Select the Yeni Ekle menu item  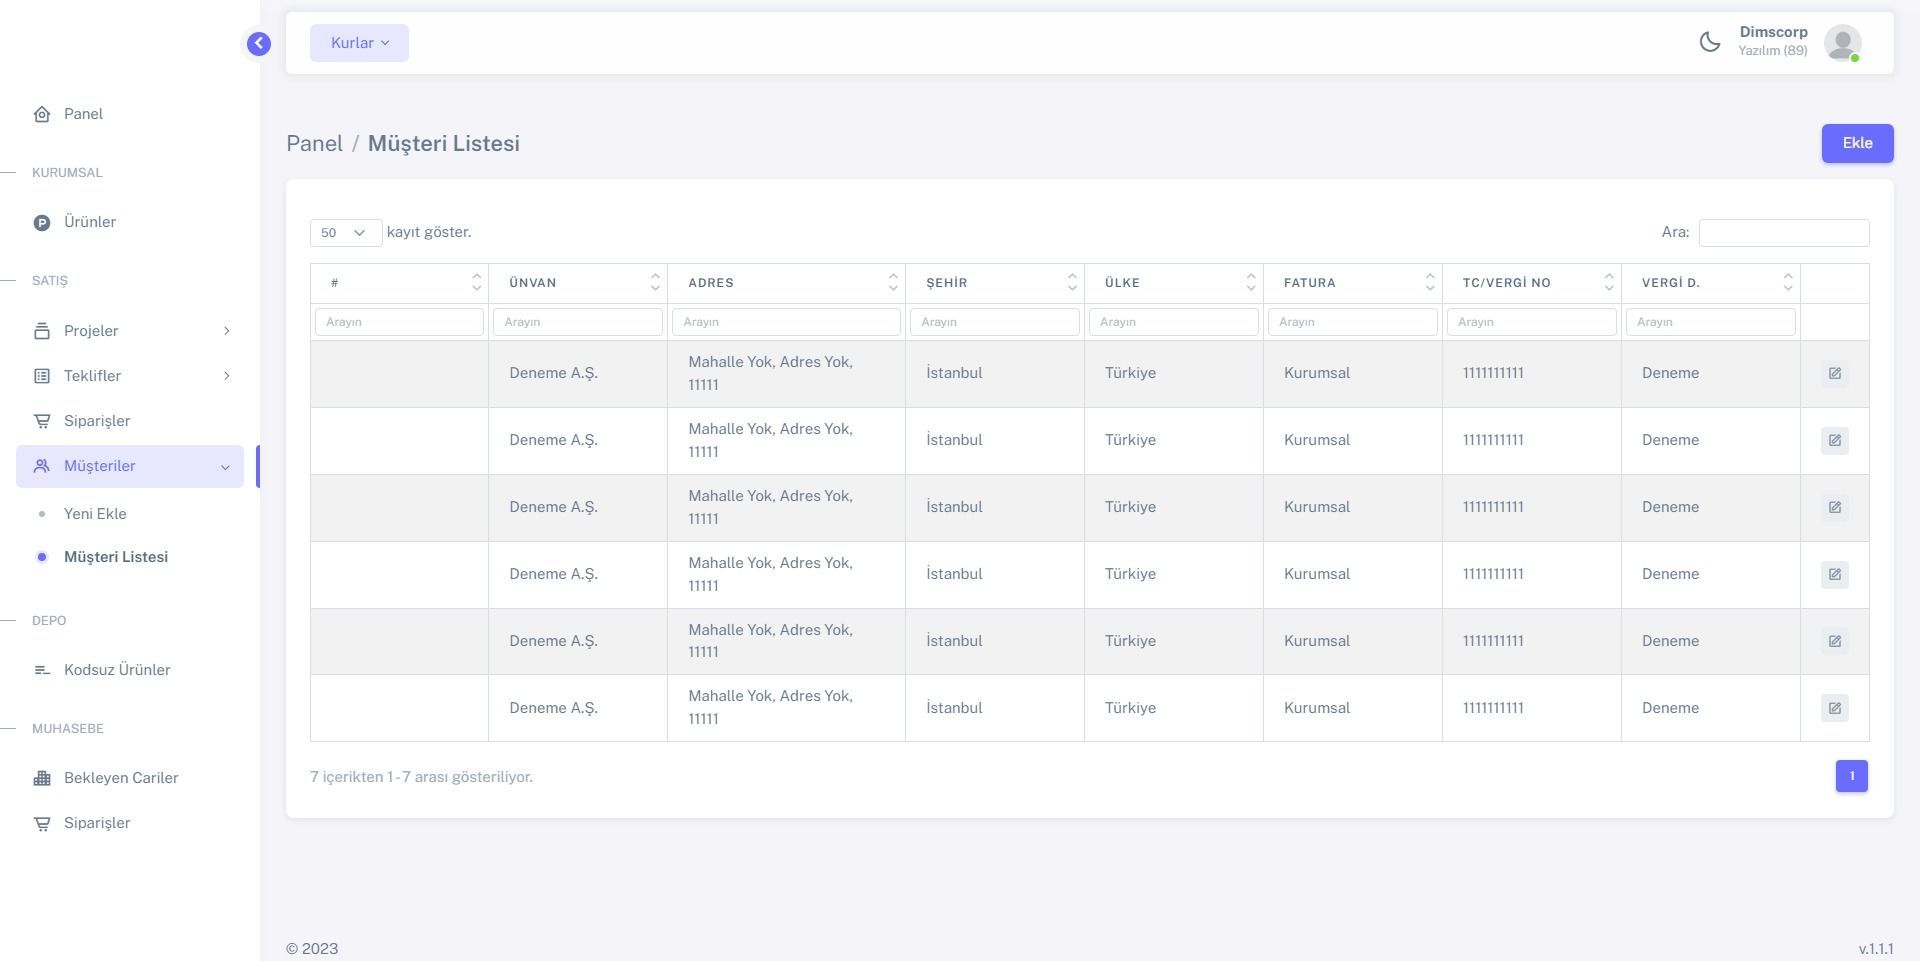(95, 514)
